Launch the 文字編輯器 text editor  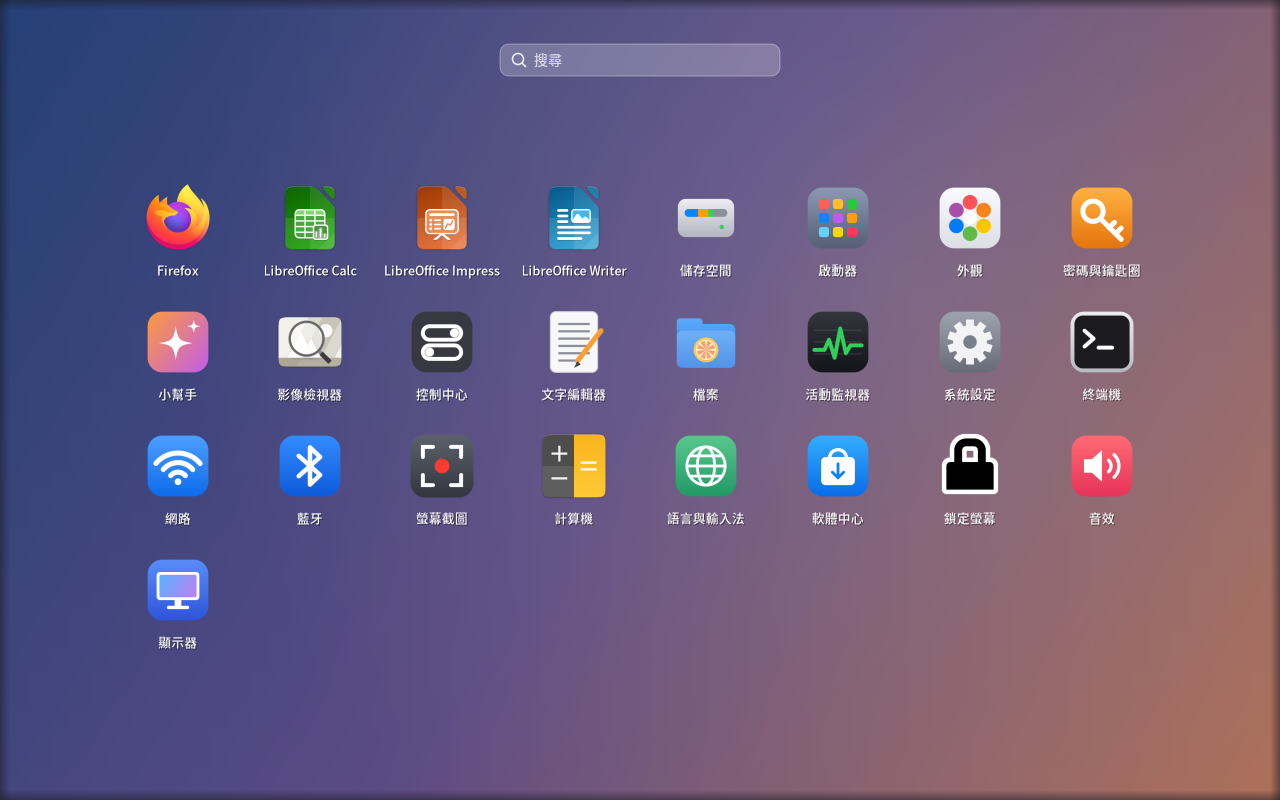[x=574, y=342]
